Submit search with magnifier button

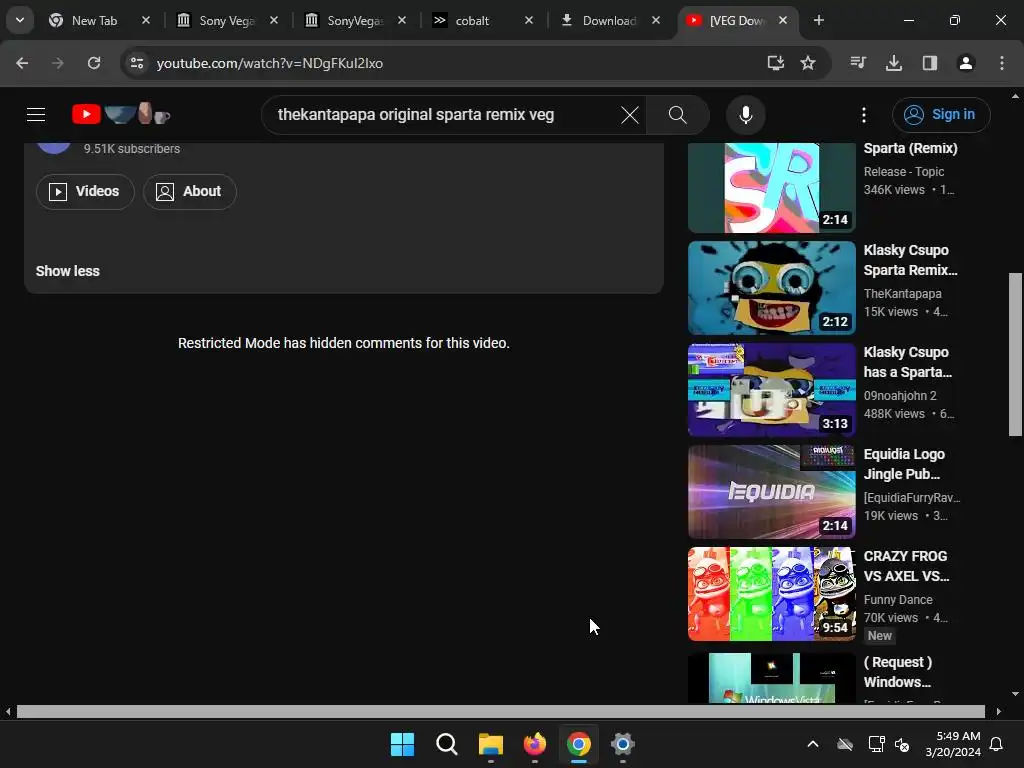(678, 115)
